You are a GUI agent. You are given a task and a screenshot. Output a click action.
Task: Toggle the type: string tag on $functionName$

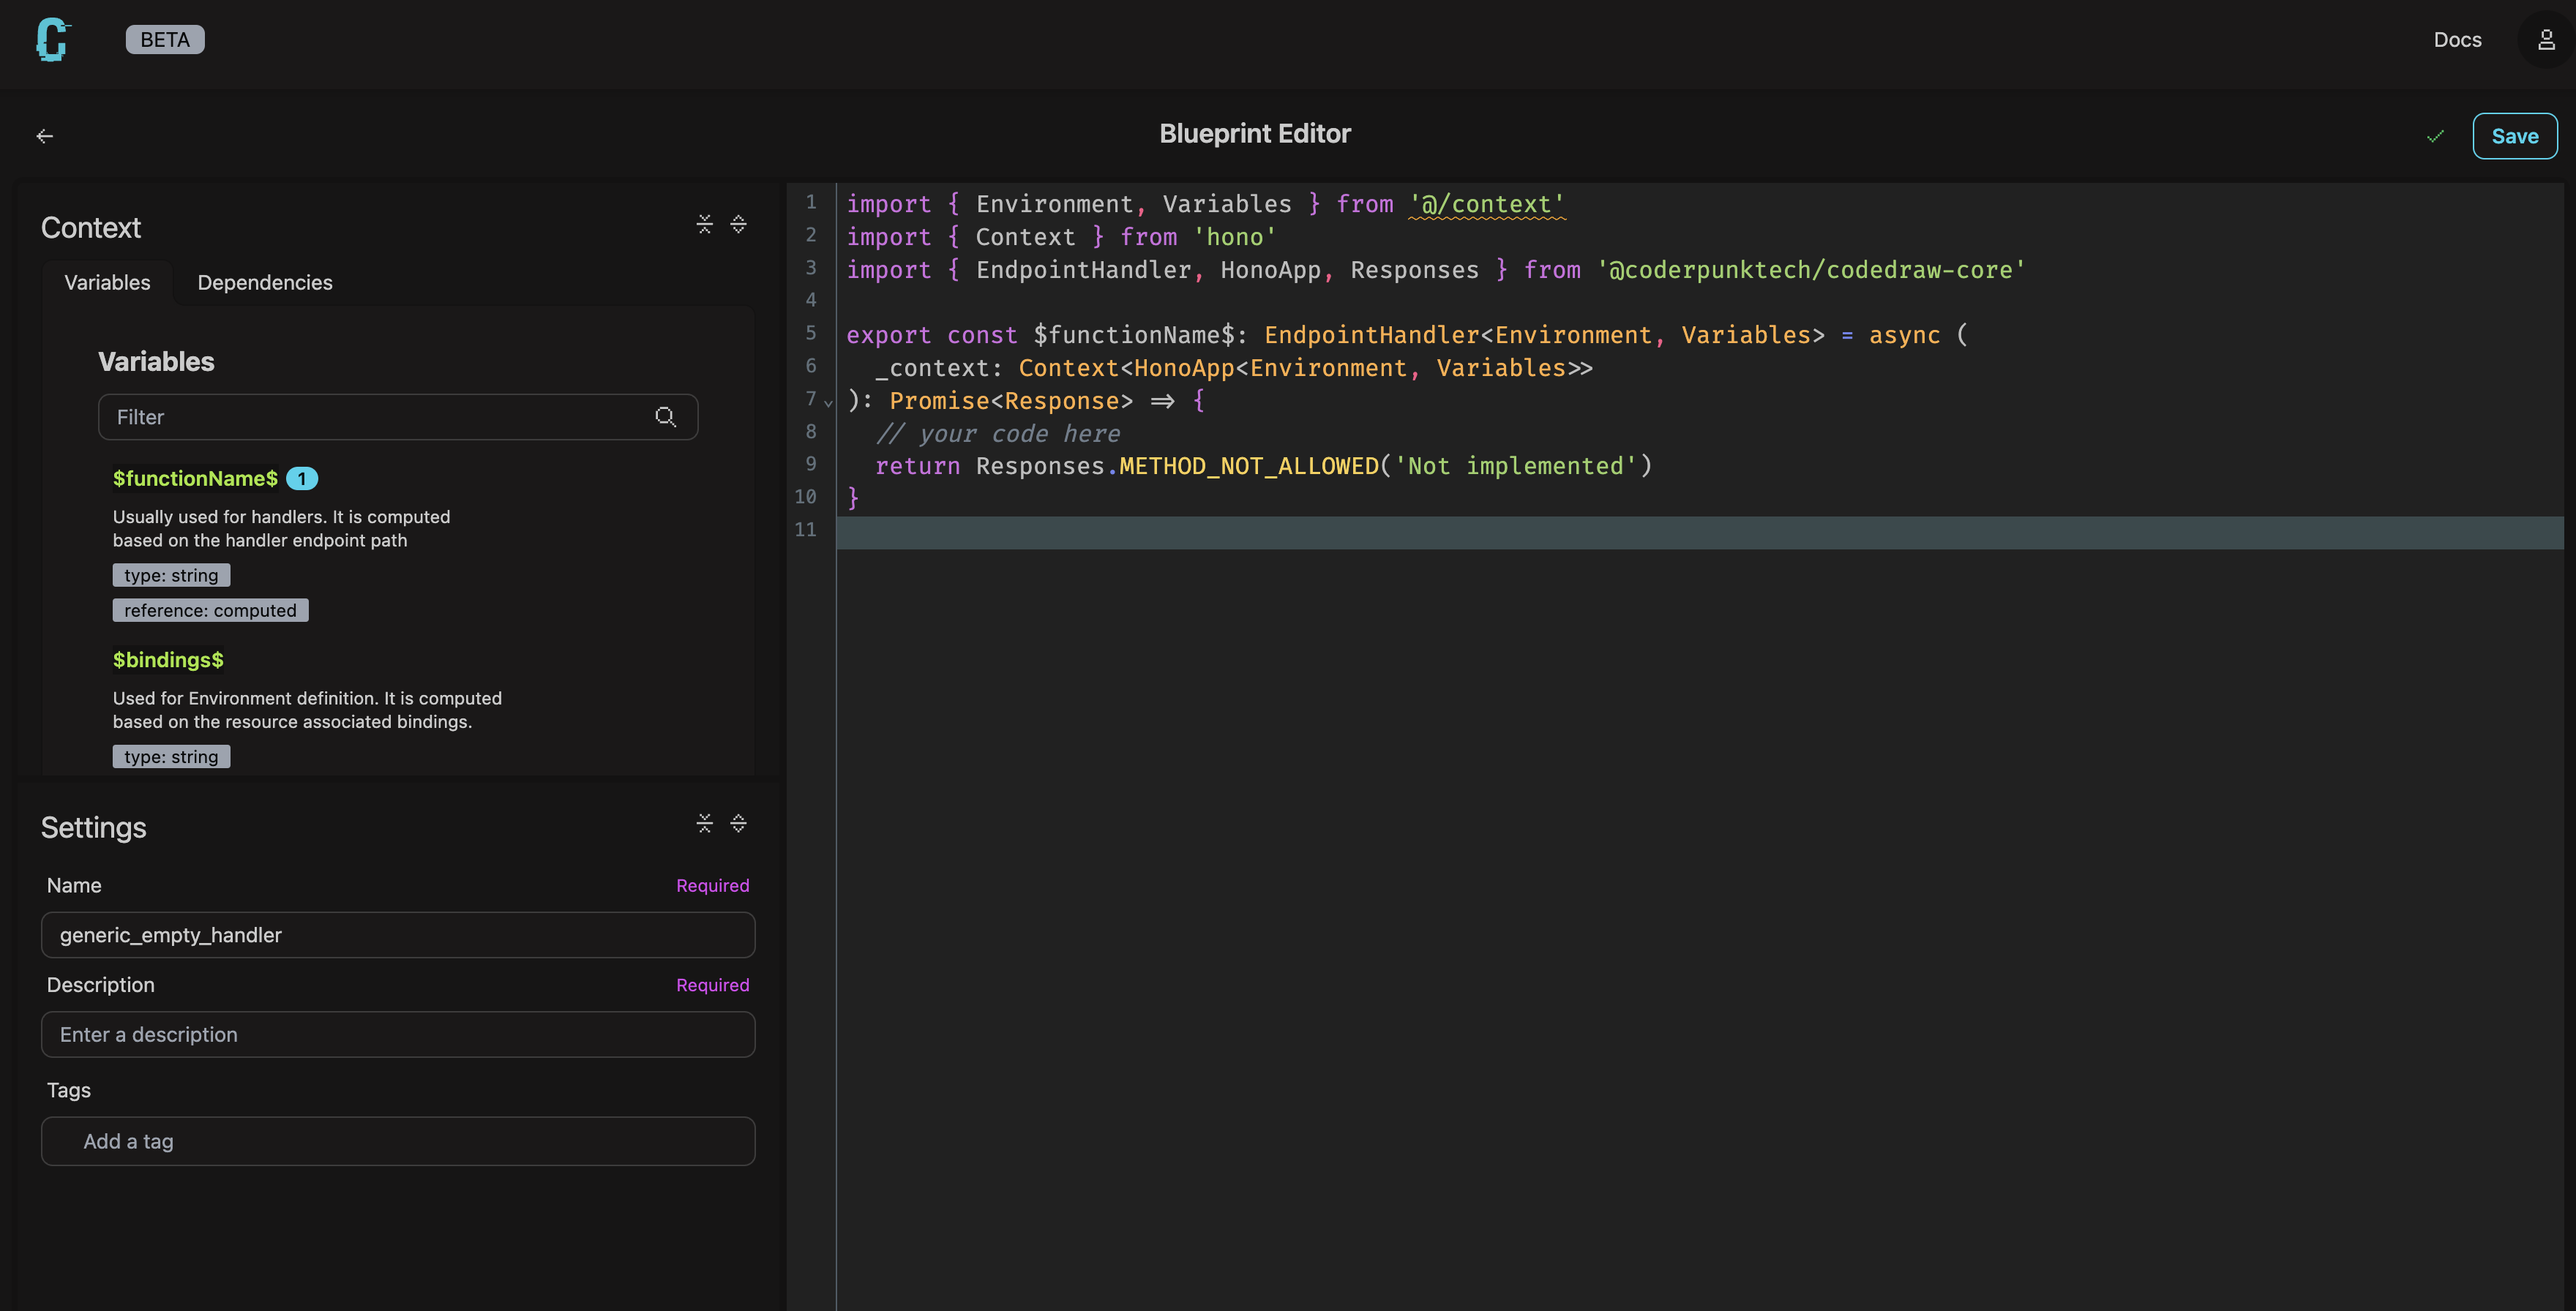[x=171, y=575]
